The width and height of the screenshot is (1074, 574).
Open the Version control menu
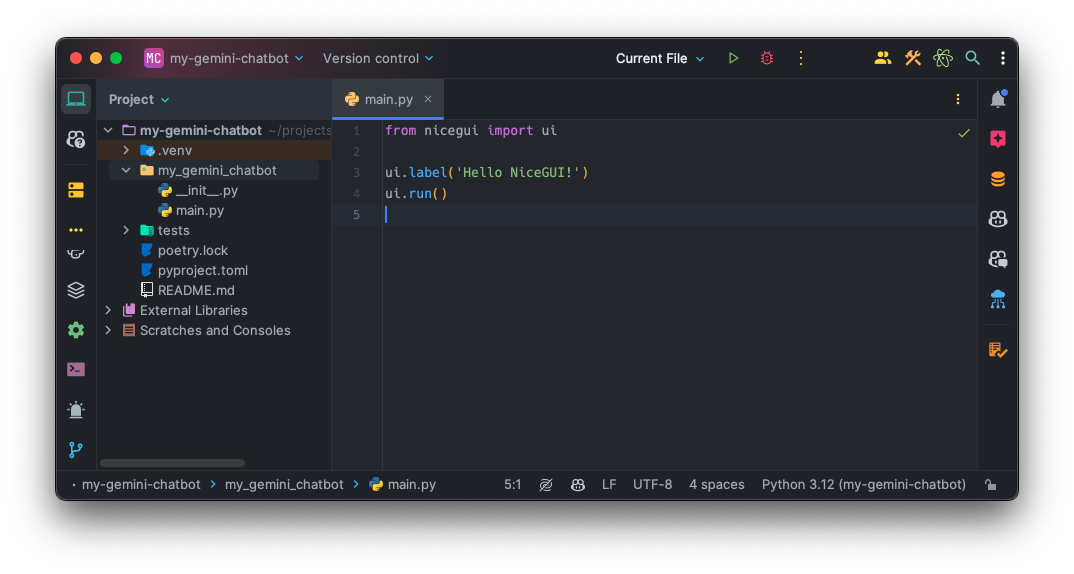[x=378, y=59]
